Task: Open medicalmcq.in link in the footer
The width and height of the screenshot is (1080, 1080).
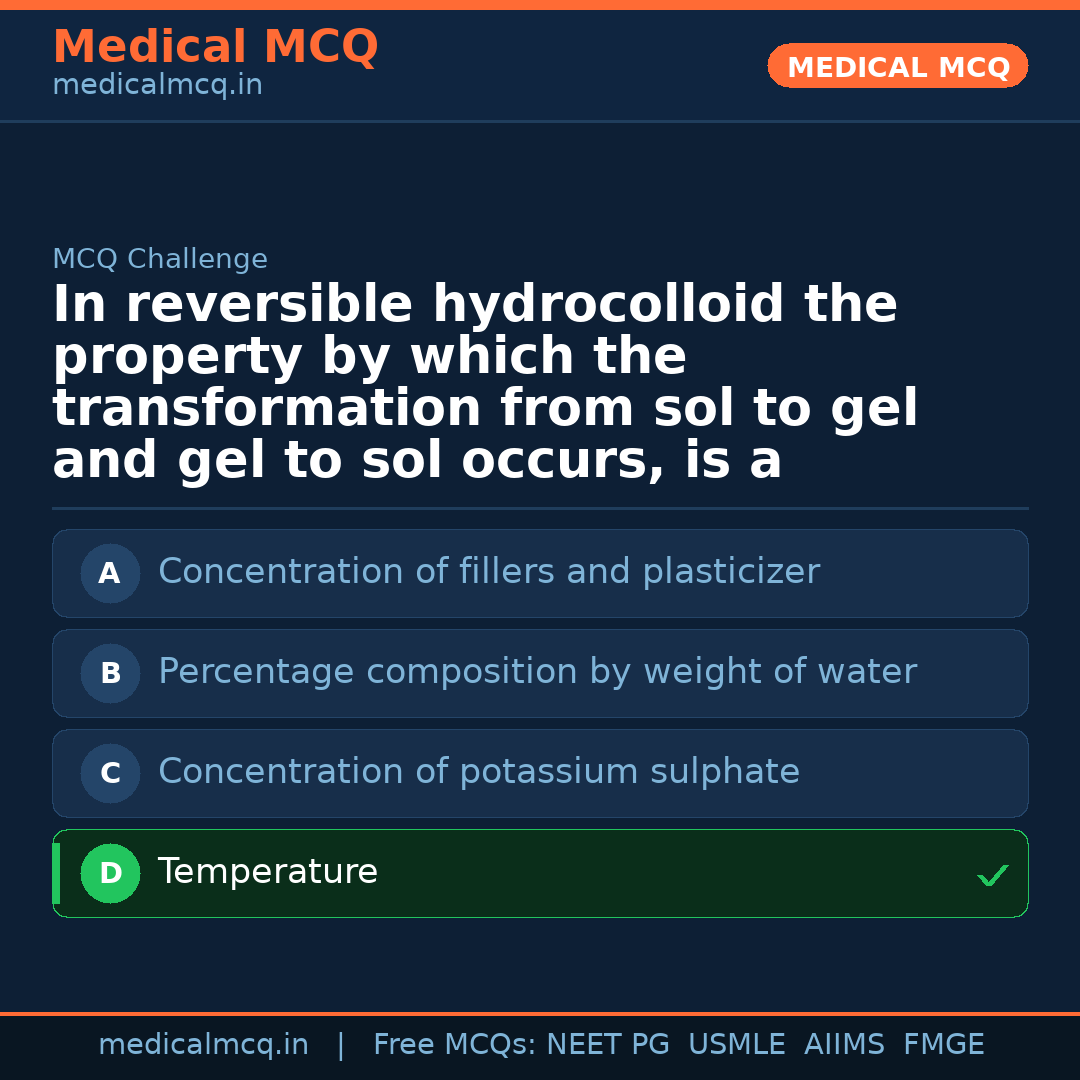Action: point(203,1045)
